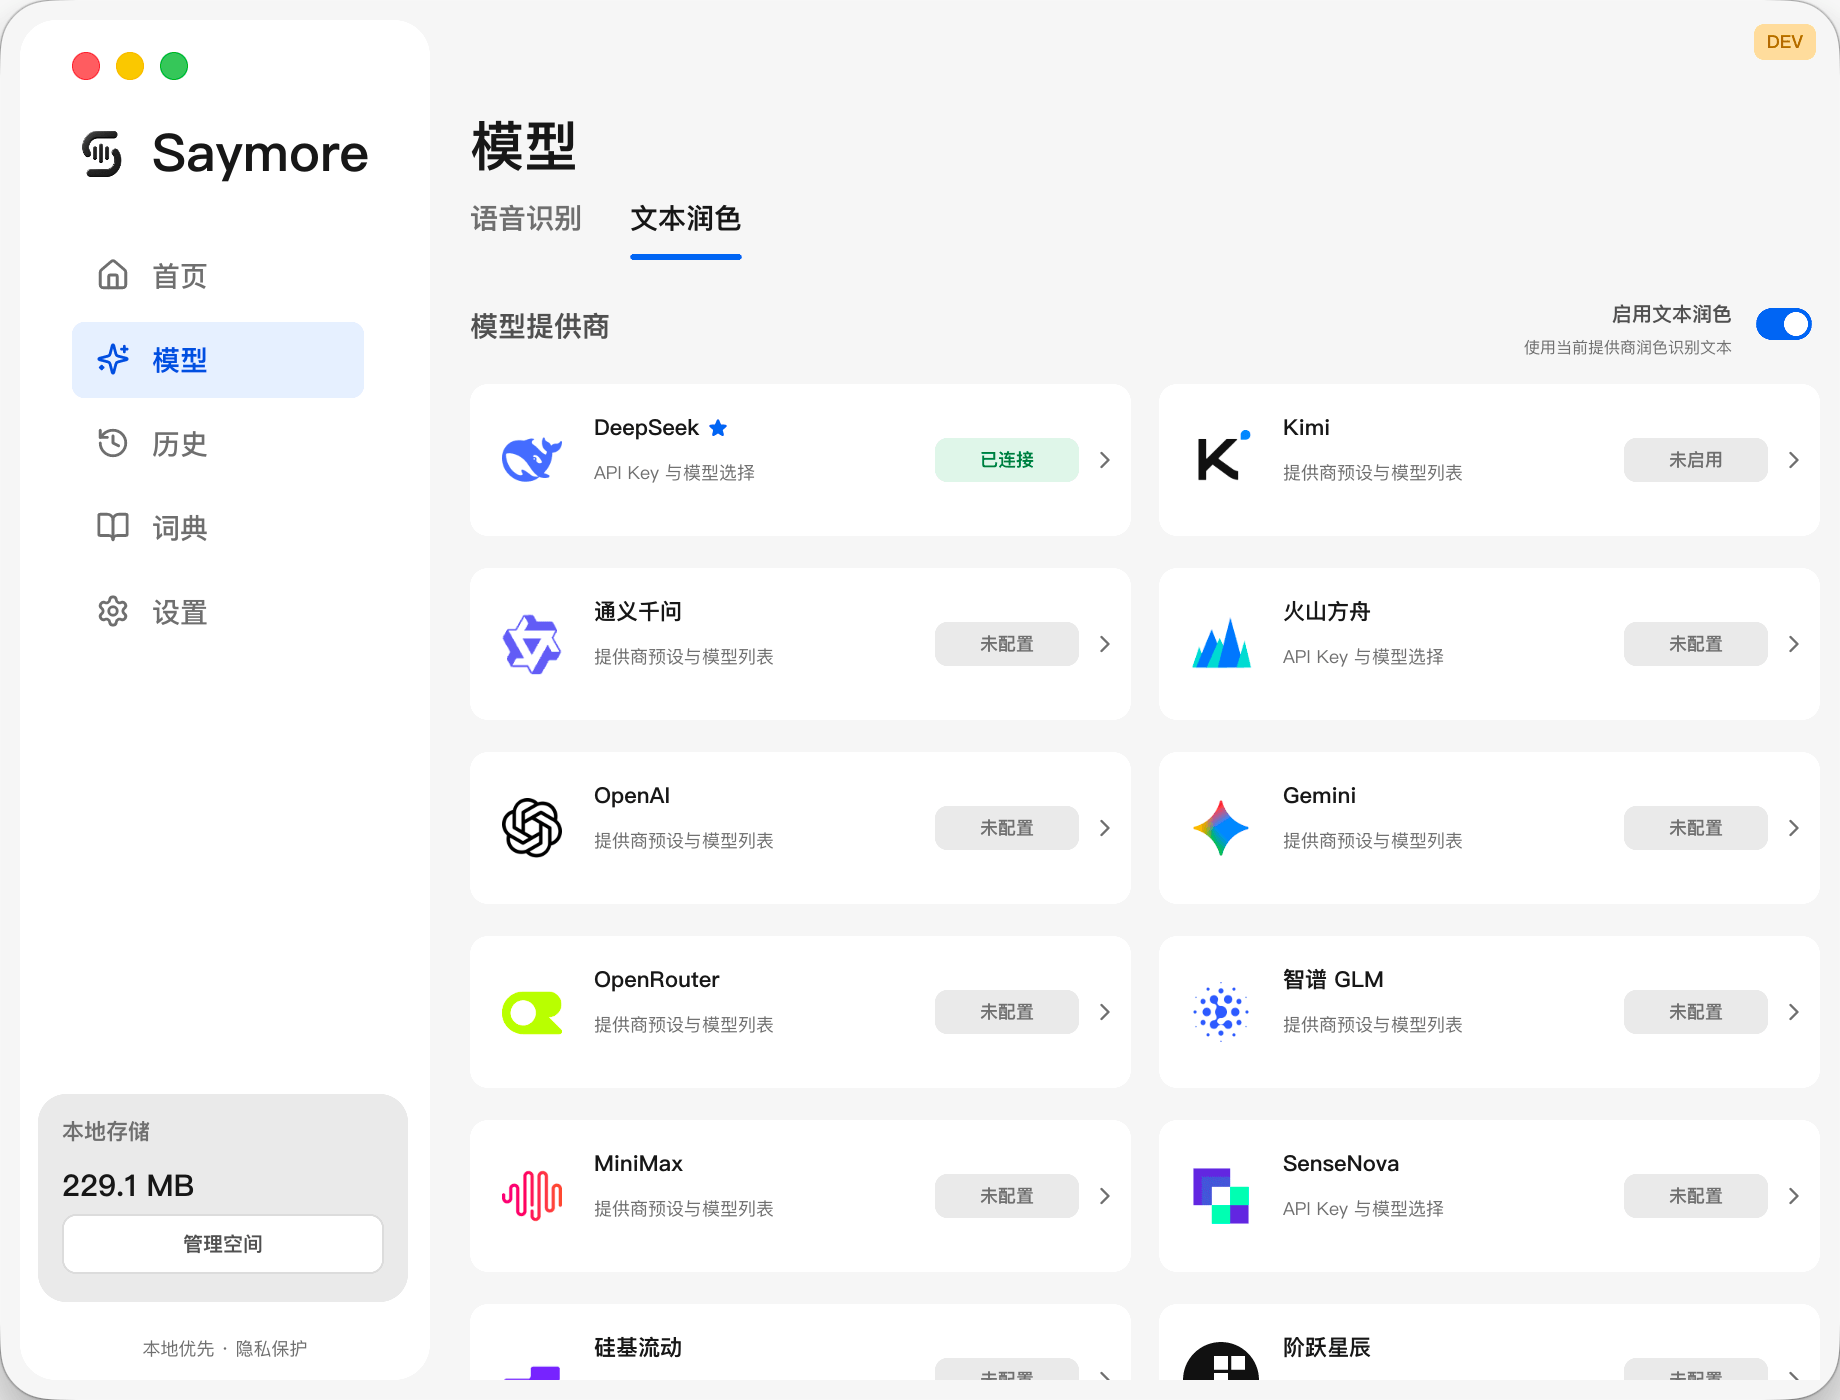
Task: Click the DeepSeek whale logo
Action: point(532,460)
